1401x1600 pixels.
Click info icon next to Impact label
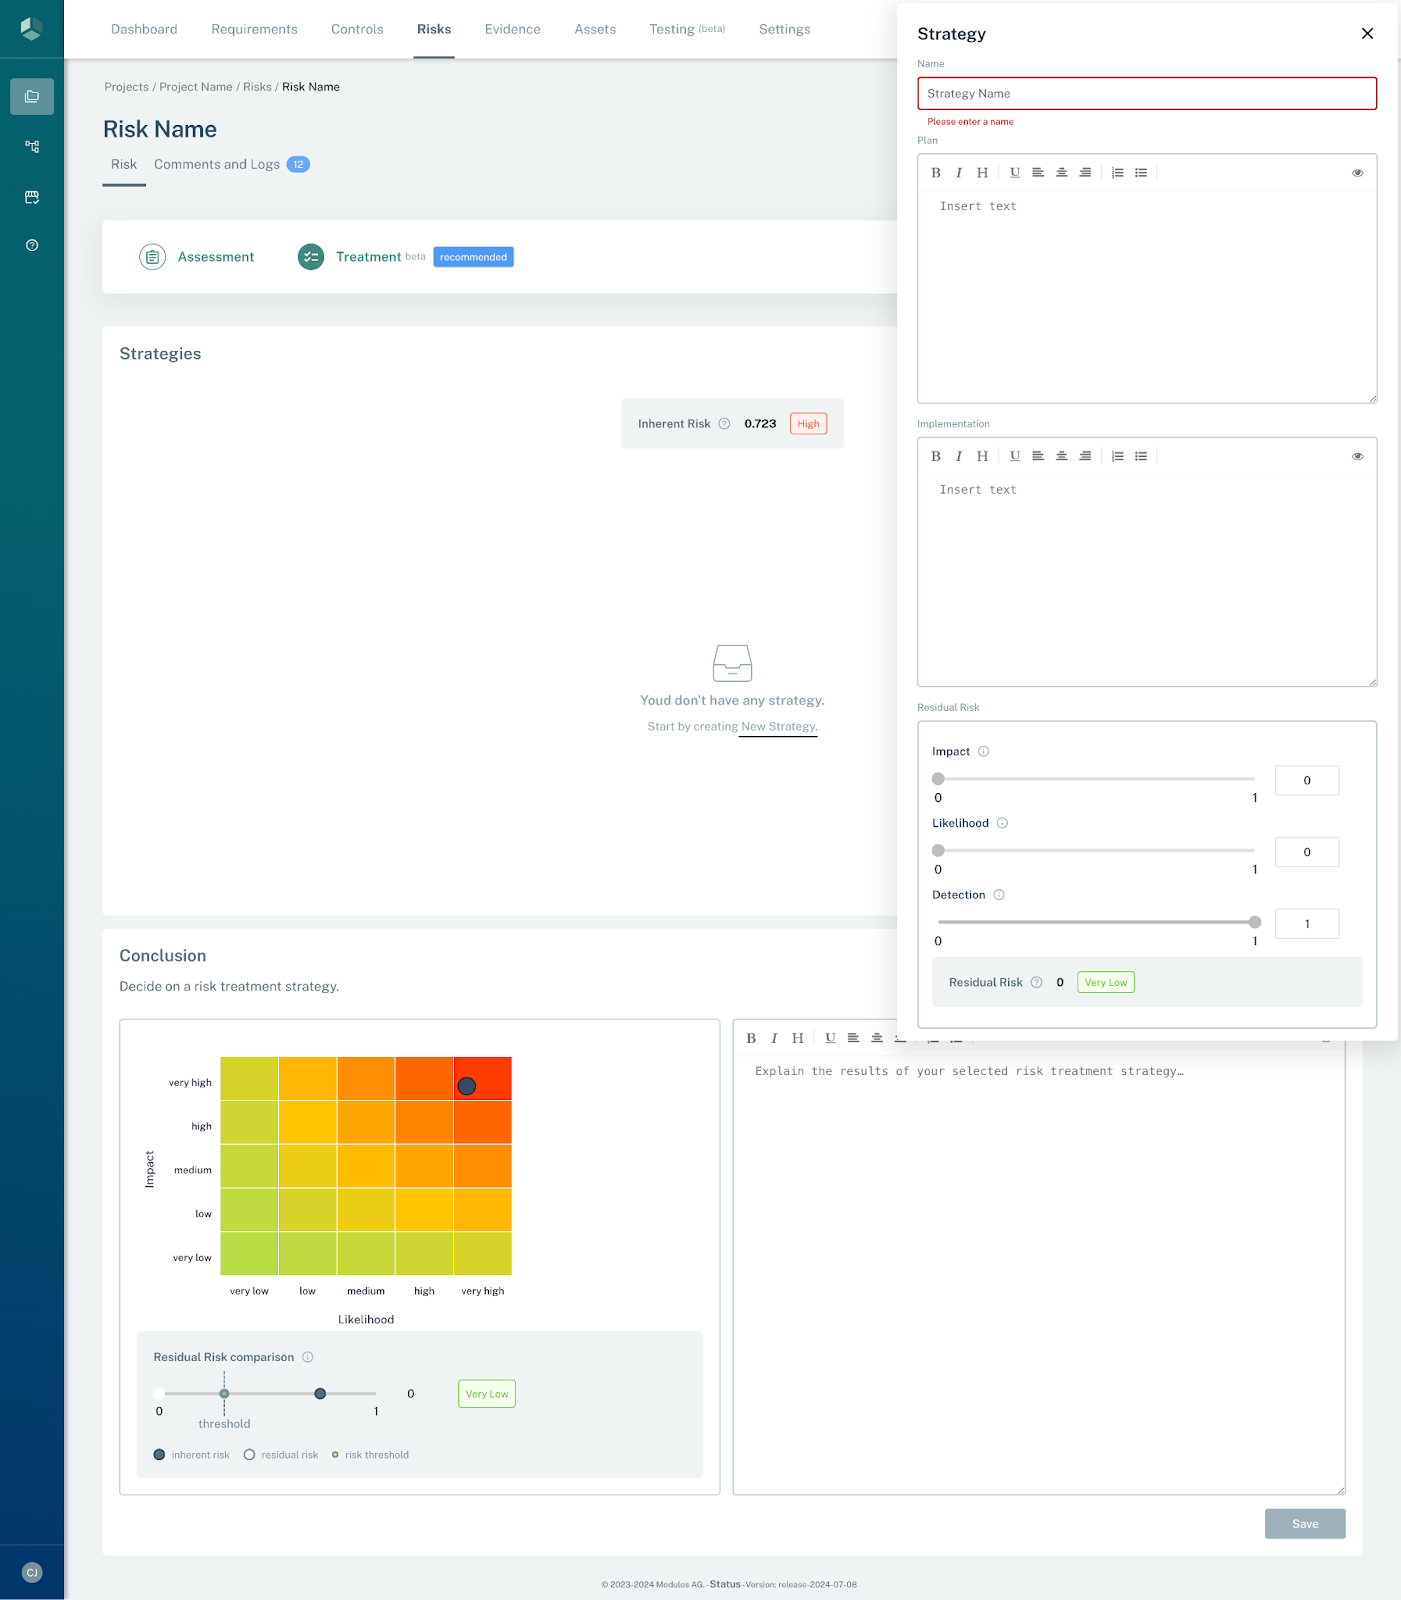(x=983, y=752)
